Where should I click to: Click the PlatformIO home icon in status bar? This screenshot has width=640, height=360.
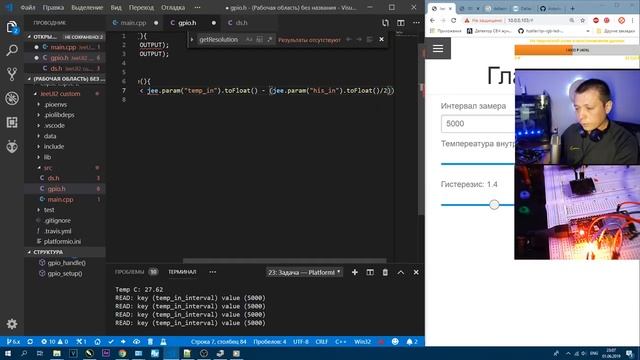[97, 342]
